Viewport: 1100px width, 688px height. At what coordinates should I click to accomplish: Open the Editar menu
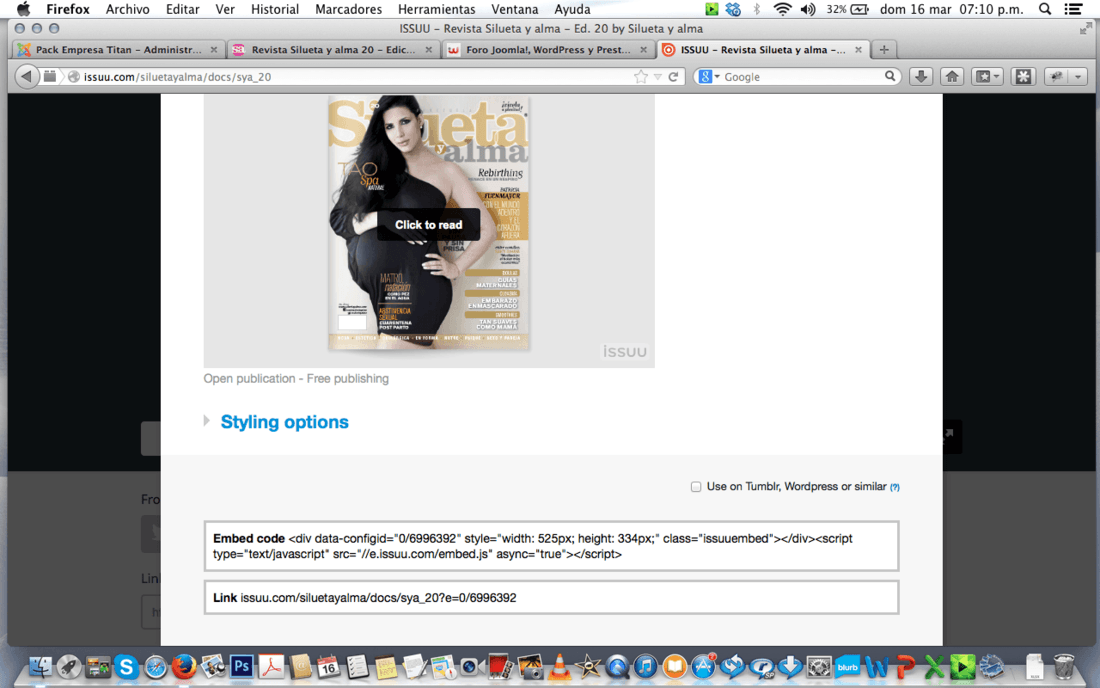(x=182, y=9)
